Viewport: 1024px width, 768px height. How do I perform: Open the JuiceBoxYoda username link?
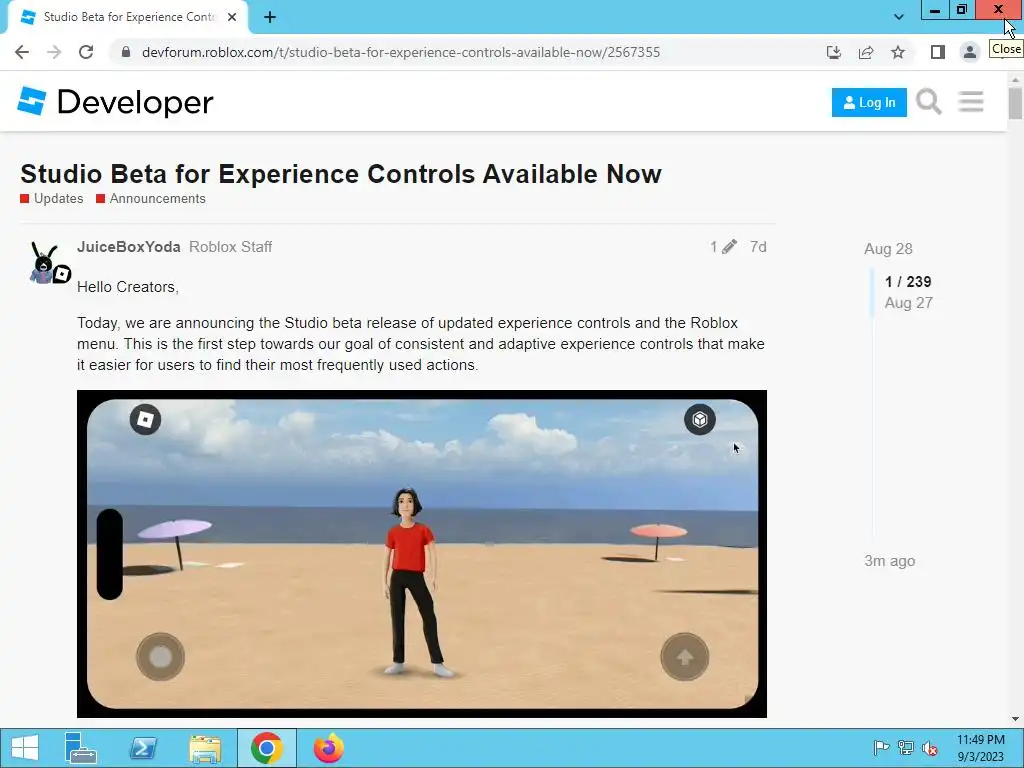click(129, 247)
